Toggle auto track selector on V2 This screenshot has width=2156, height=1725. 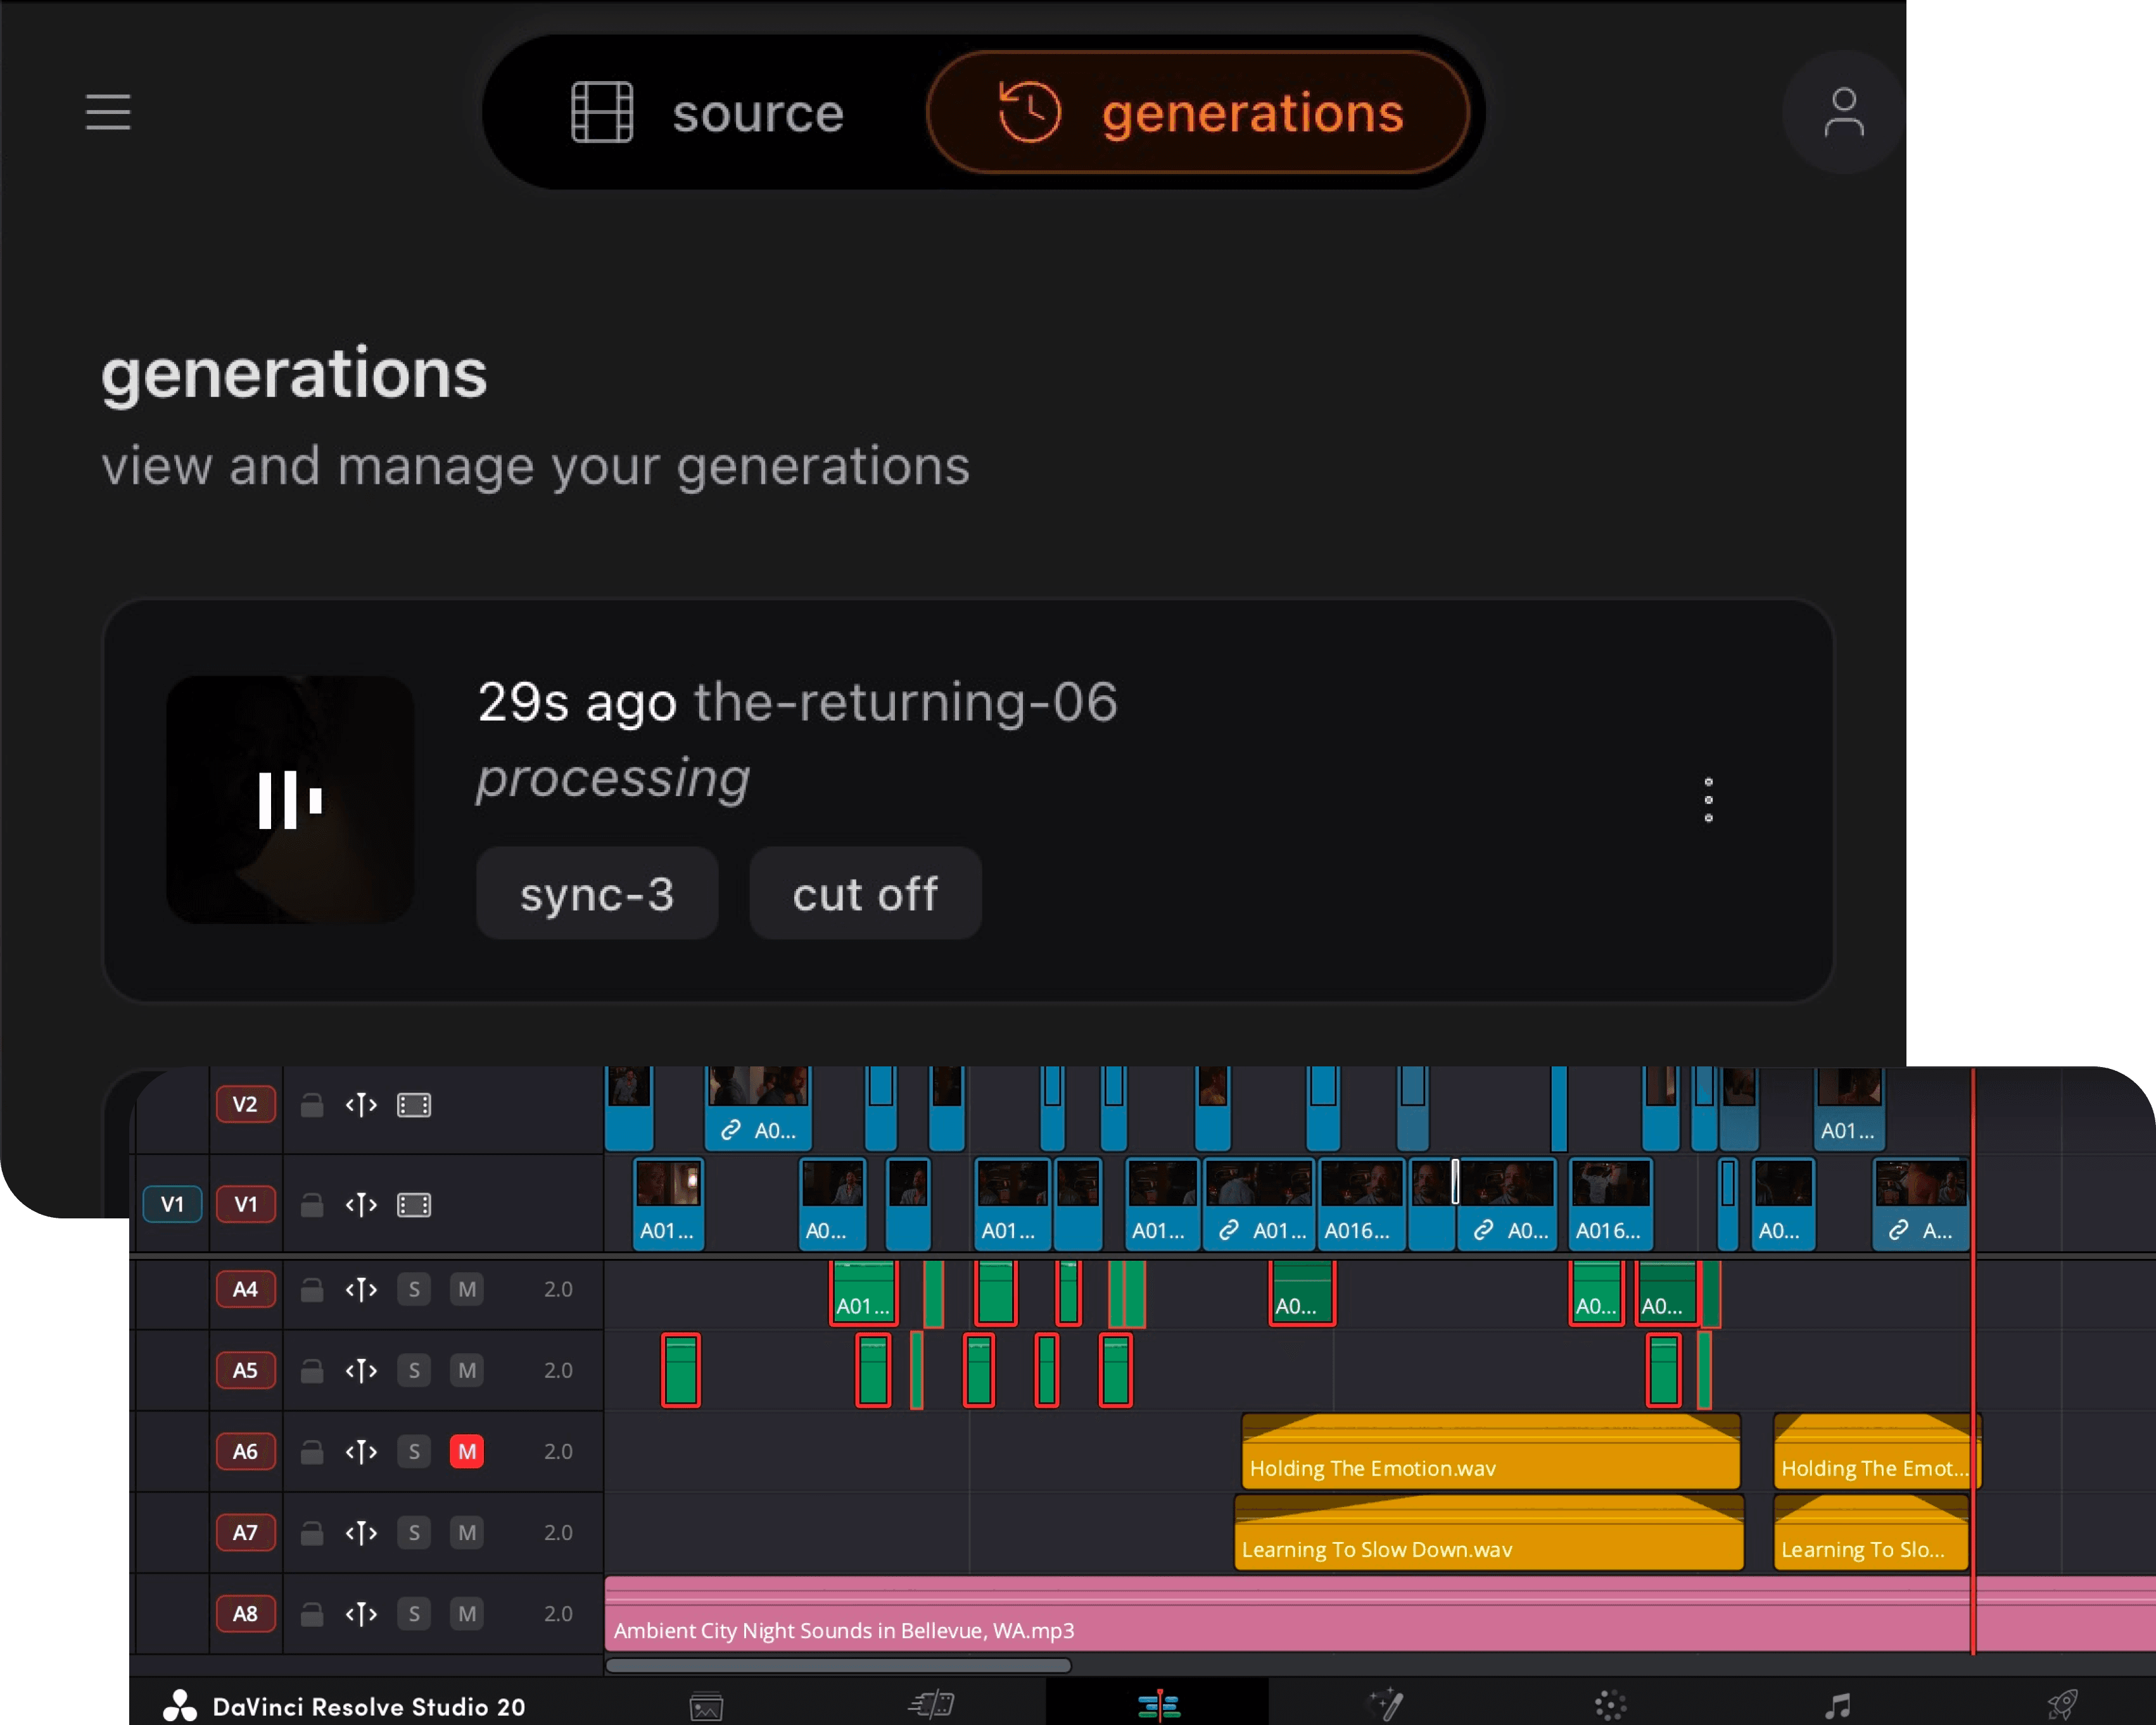[361, 1105]
